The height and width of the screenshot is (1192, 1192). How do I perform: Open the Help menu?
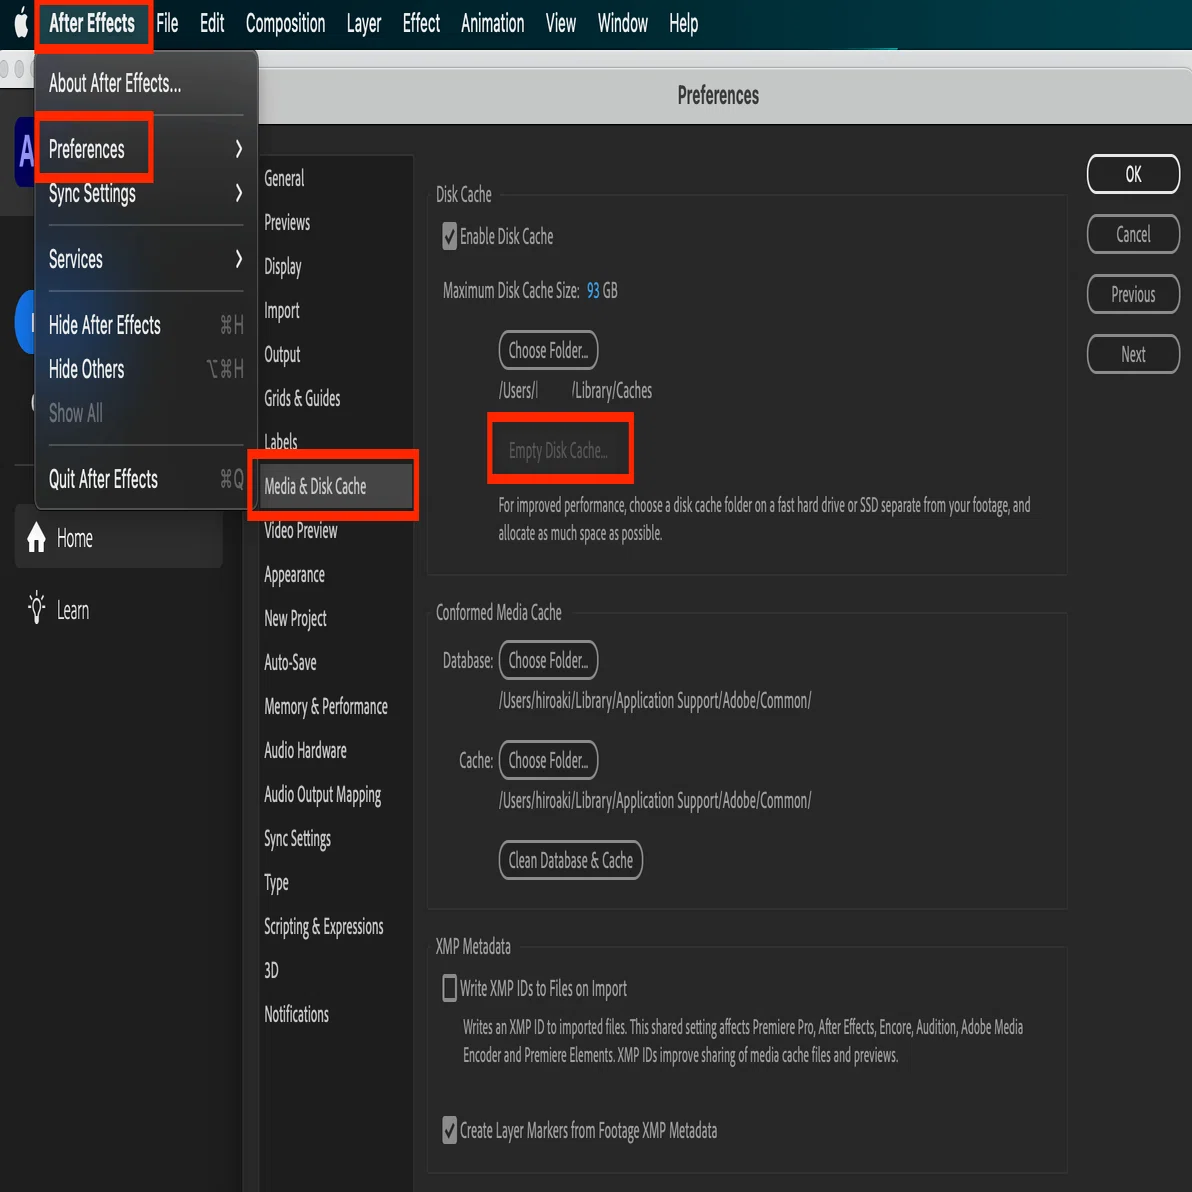tap(683, 24)
